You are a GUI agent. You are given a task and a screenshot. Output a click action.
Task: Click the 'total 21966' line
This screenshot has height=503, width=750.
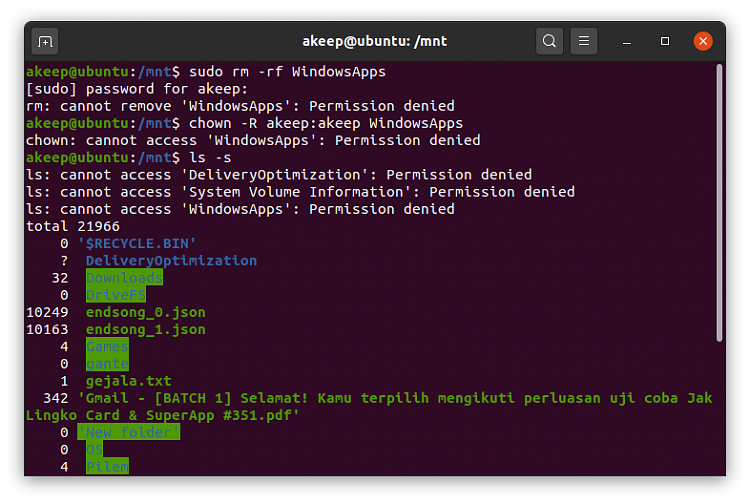[x=73, y=226]
